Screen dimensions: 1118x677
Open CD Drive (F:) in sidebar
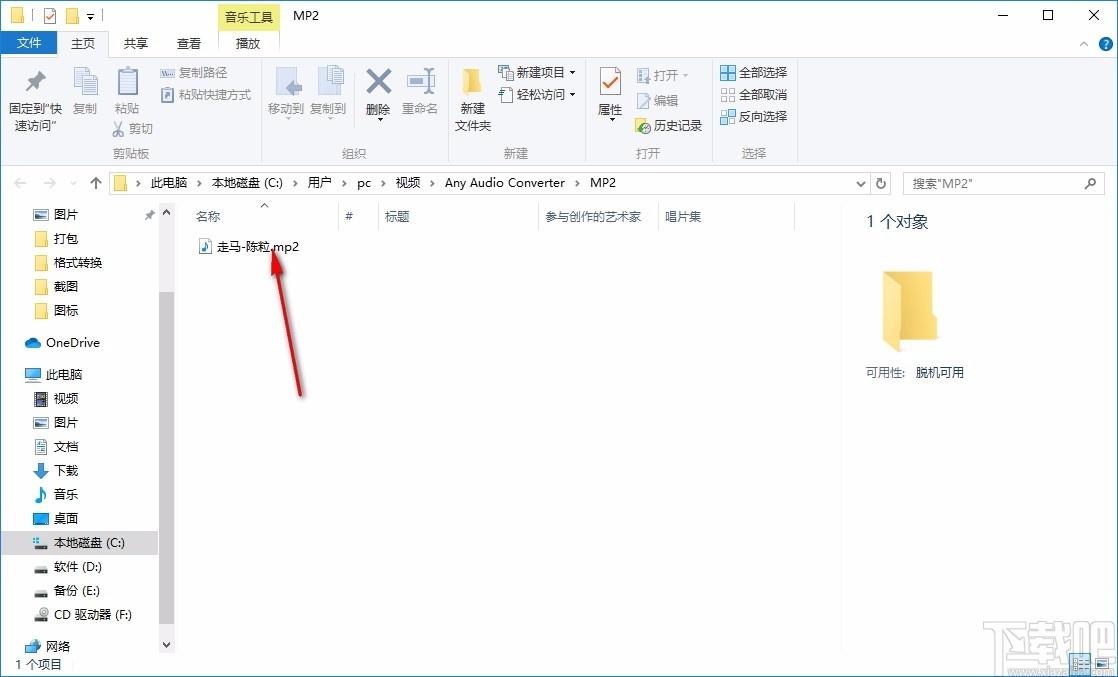[83, 614]
